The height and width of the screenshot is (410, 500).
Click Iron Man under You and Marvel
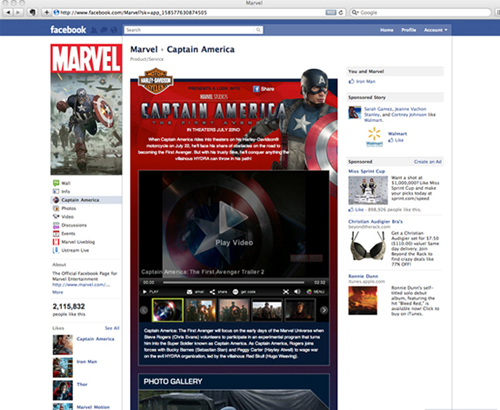(366, 81)
